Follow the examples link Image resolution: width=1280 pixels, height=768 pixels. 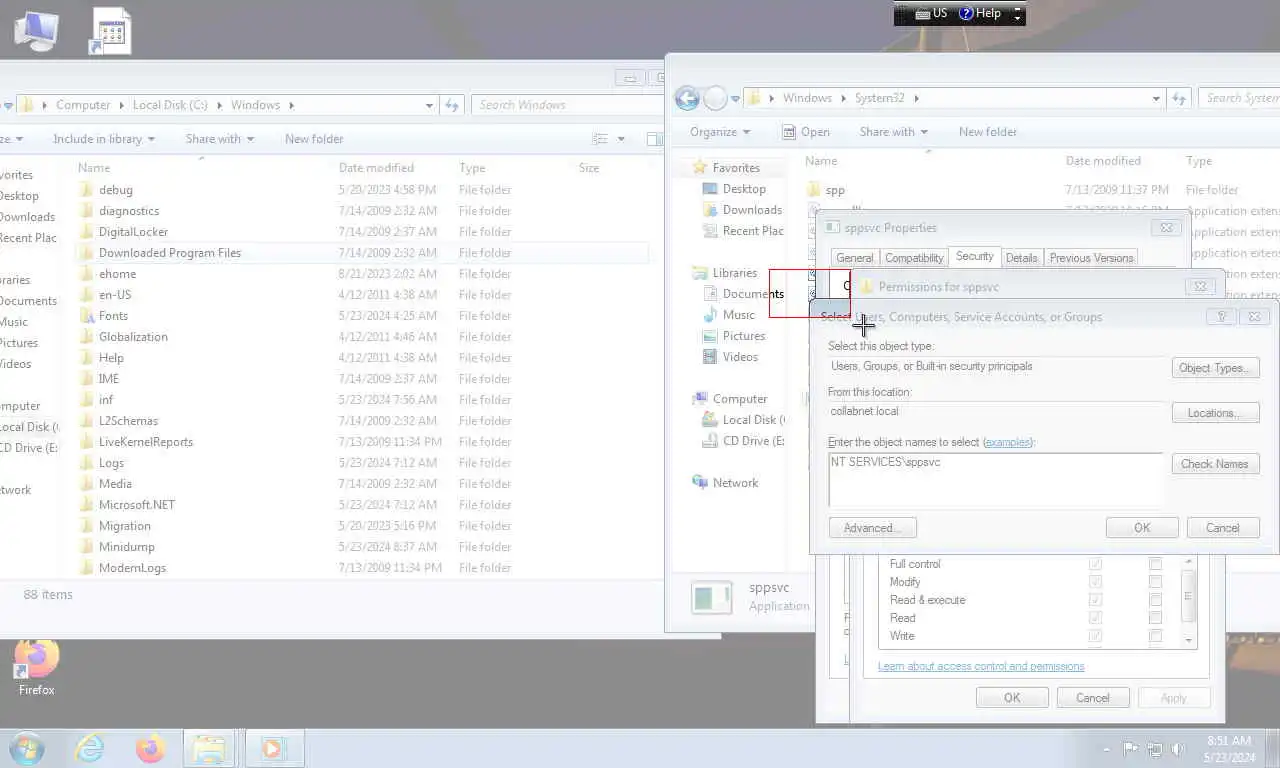[x=1007, y=442]
